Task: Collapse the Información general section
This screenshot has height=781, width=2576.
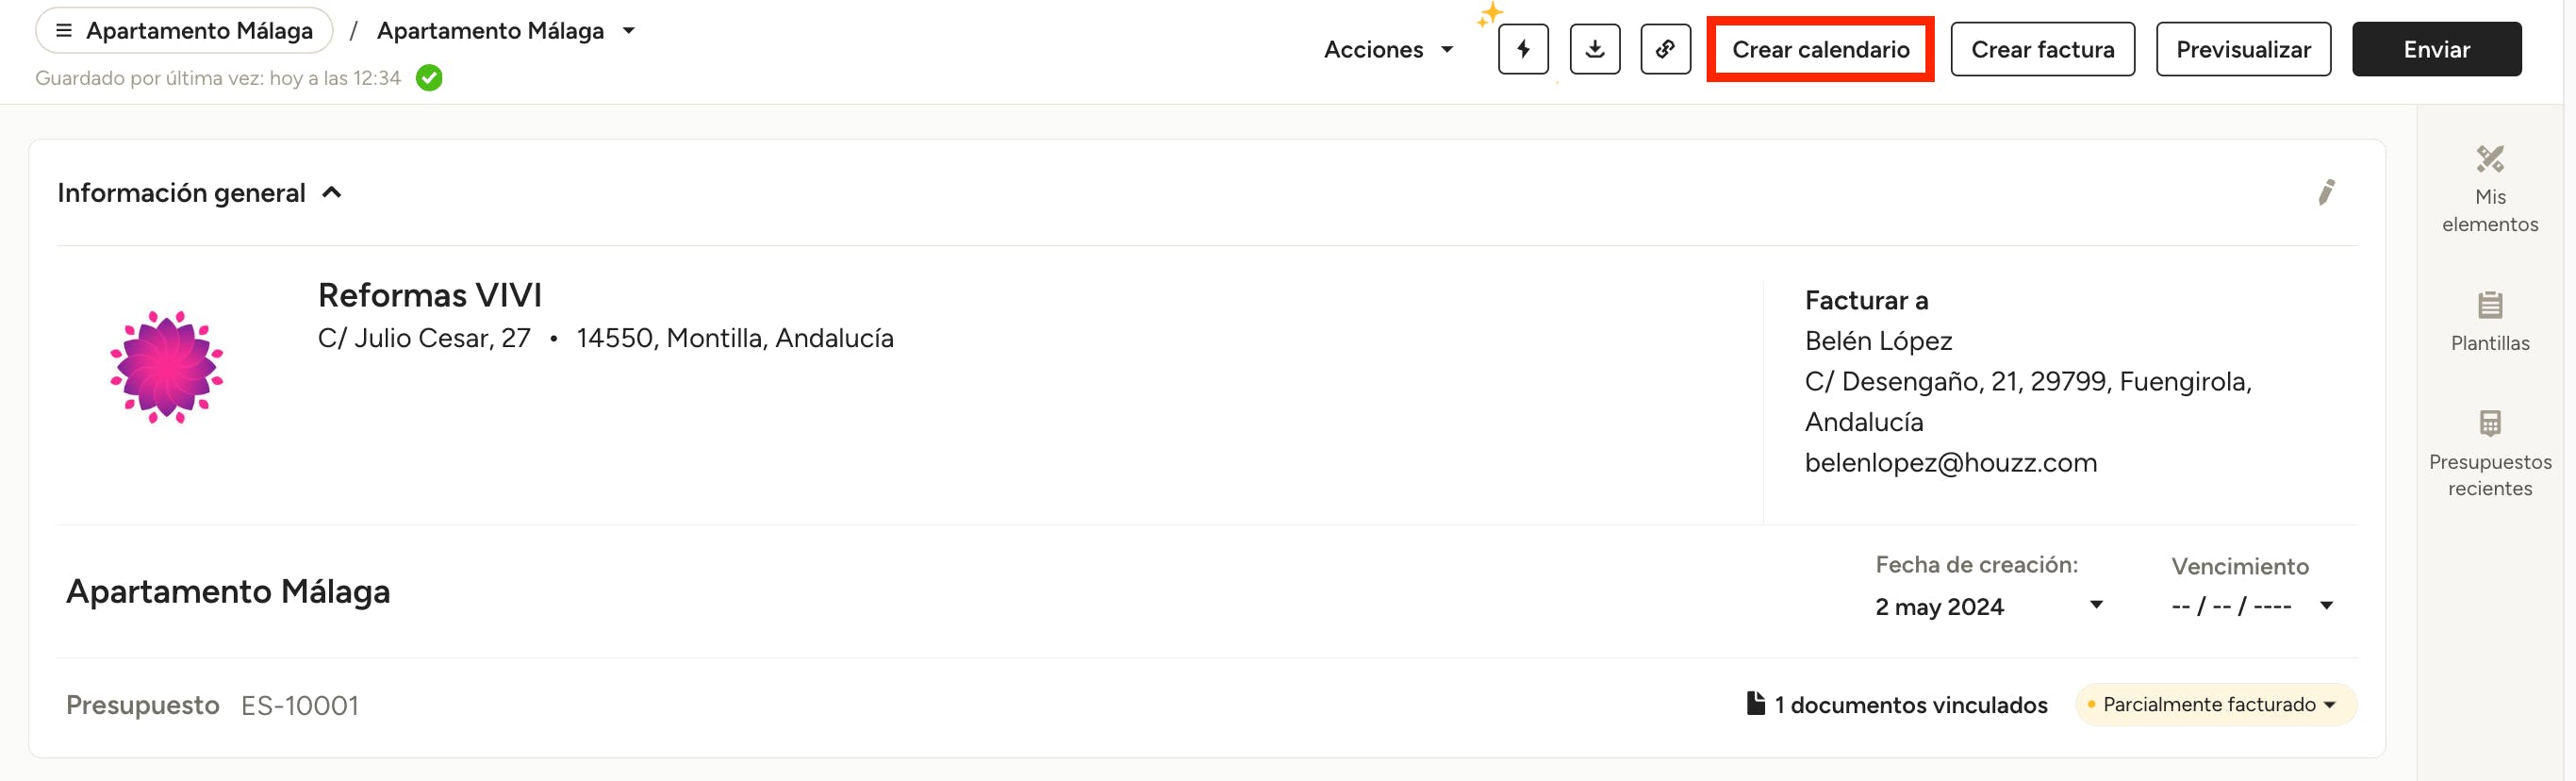Action: coord(332,192)
